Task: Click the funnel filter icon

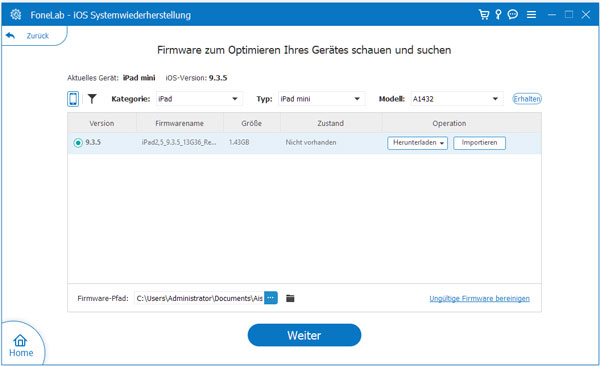Action: click(x=92, y=99)
